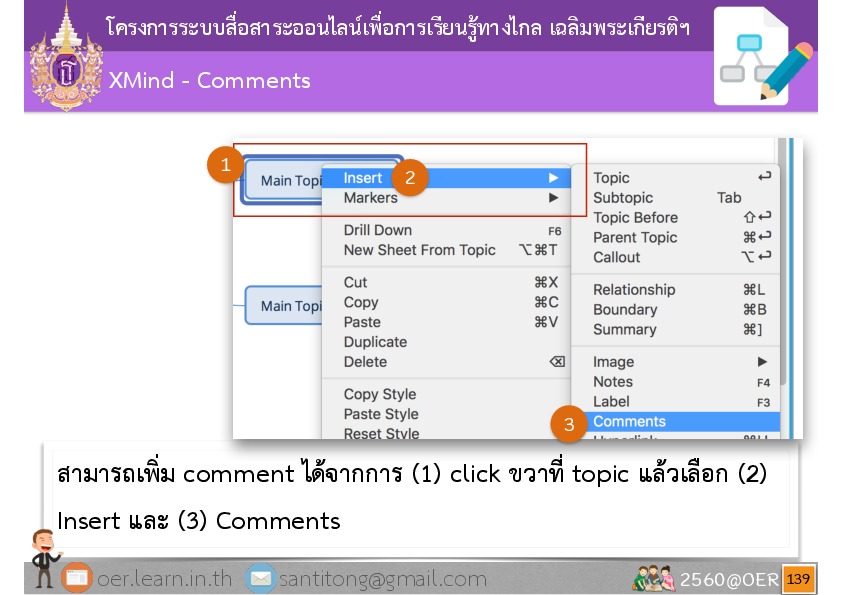Image resolution: width=842 pixels, height=595 pixels.
Task: Choose Comments from the Insert submenu
Action: pyautogui.click(x=629, y=422)
